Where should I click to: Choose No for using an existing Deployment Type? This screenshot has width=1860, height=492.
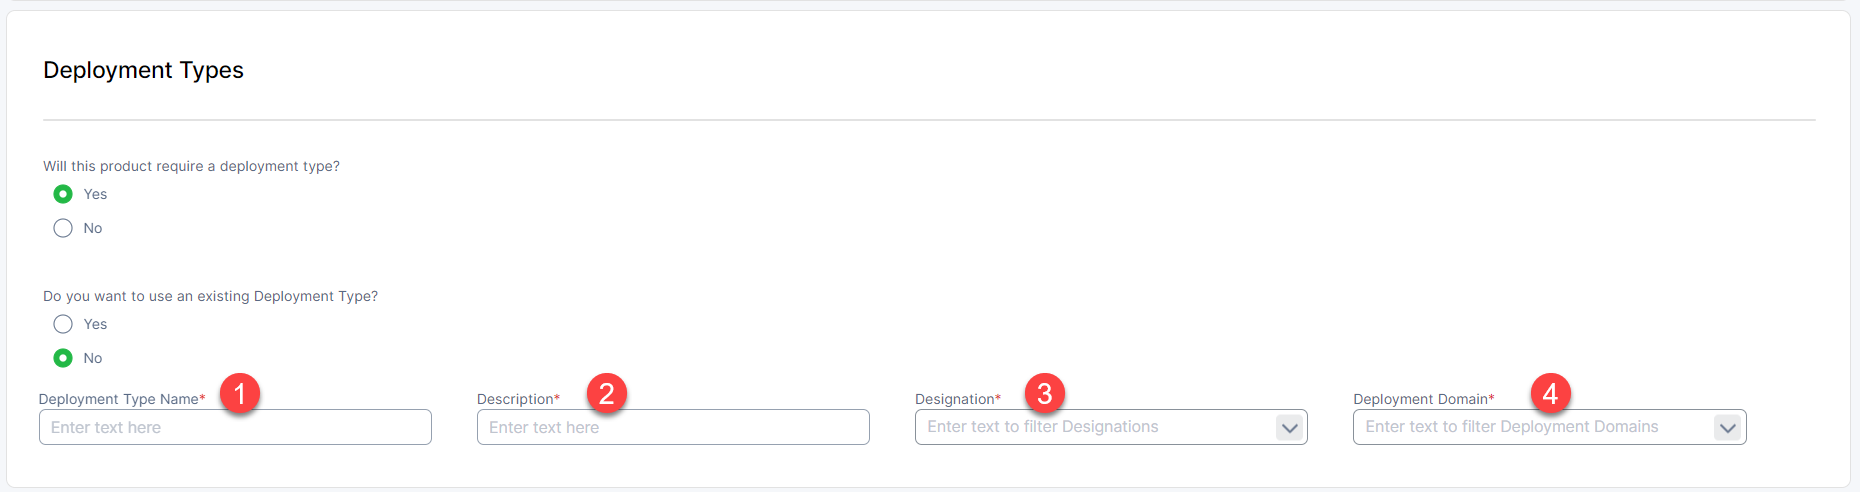point(63,358)
